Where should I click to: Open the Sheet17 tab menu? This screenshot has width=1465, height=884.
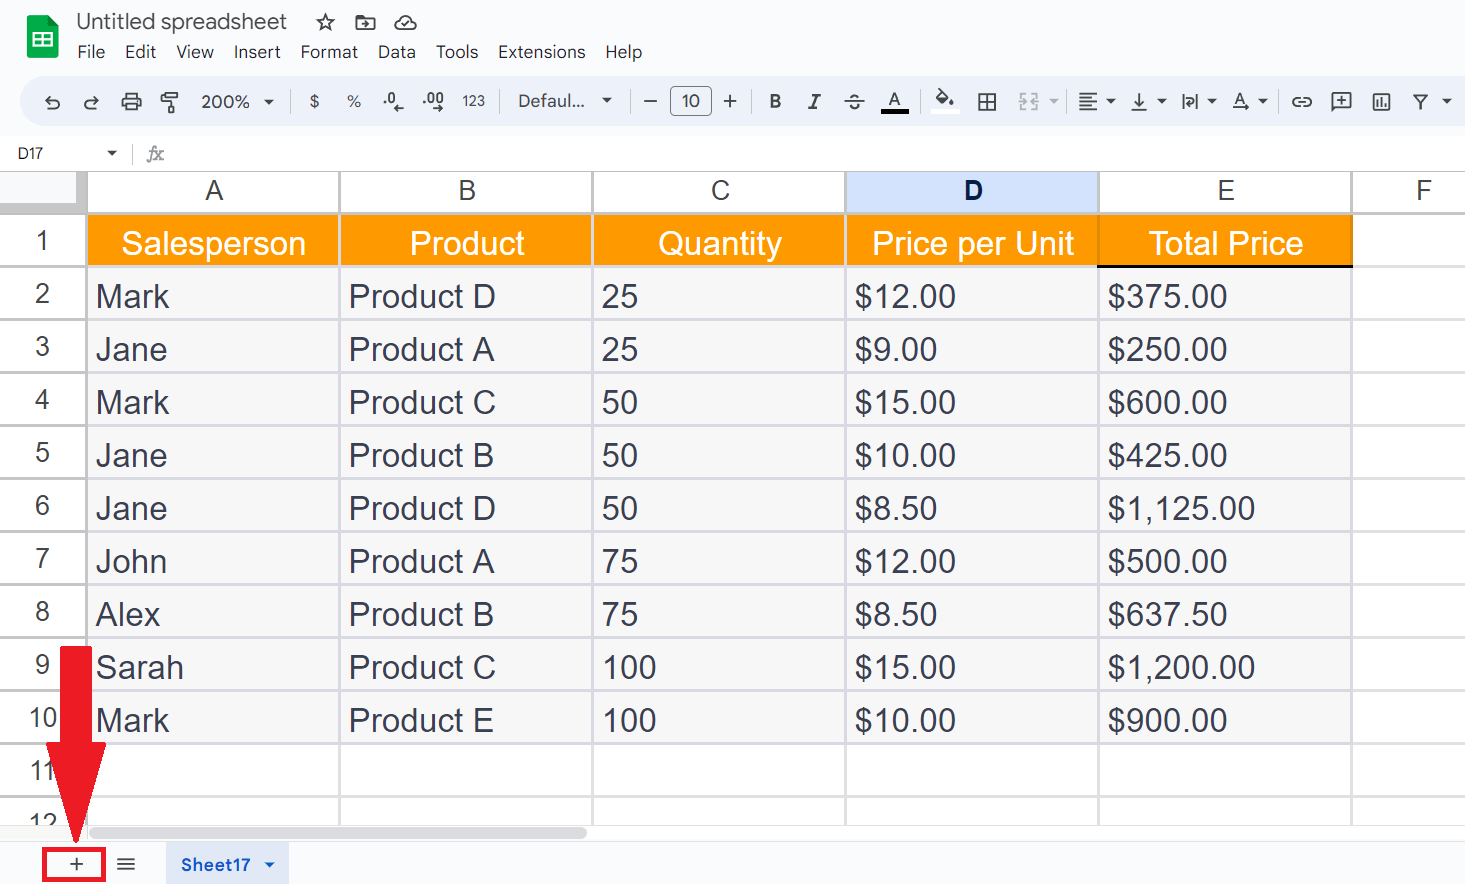tap(269, 864)
